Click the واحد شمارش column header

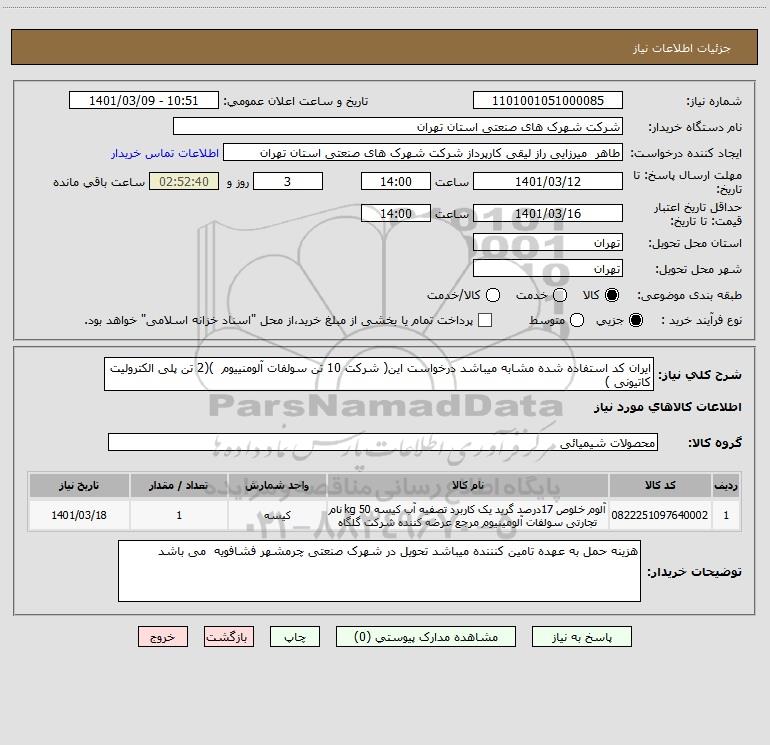pos(277,485)
